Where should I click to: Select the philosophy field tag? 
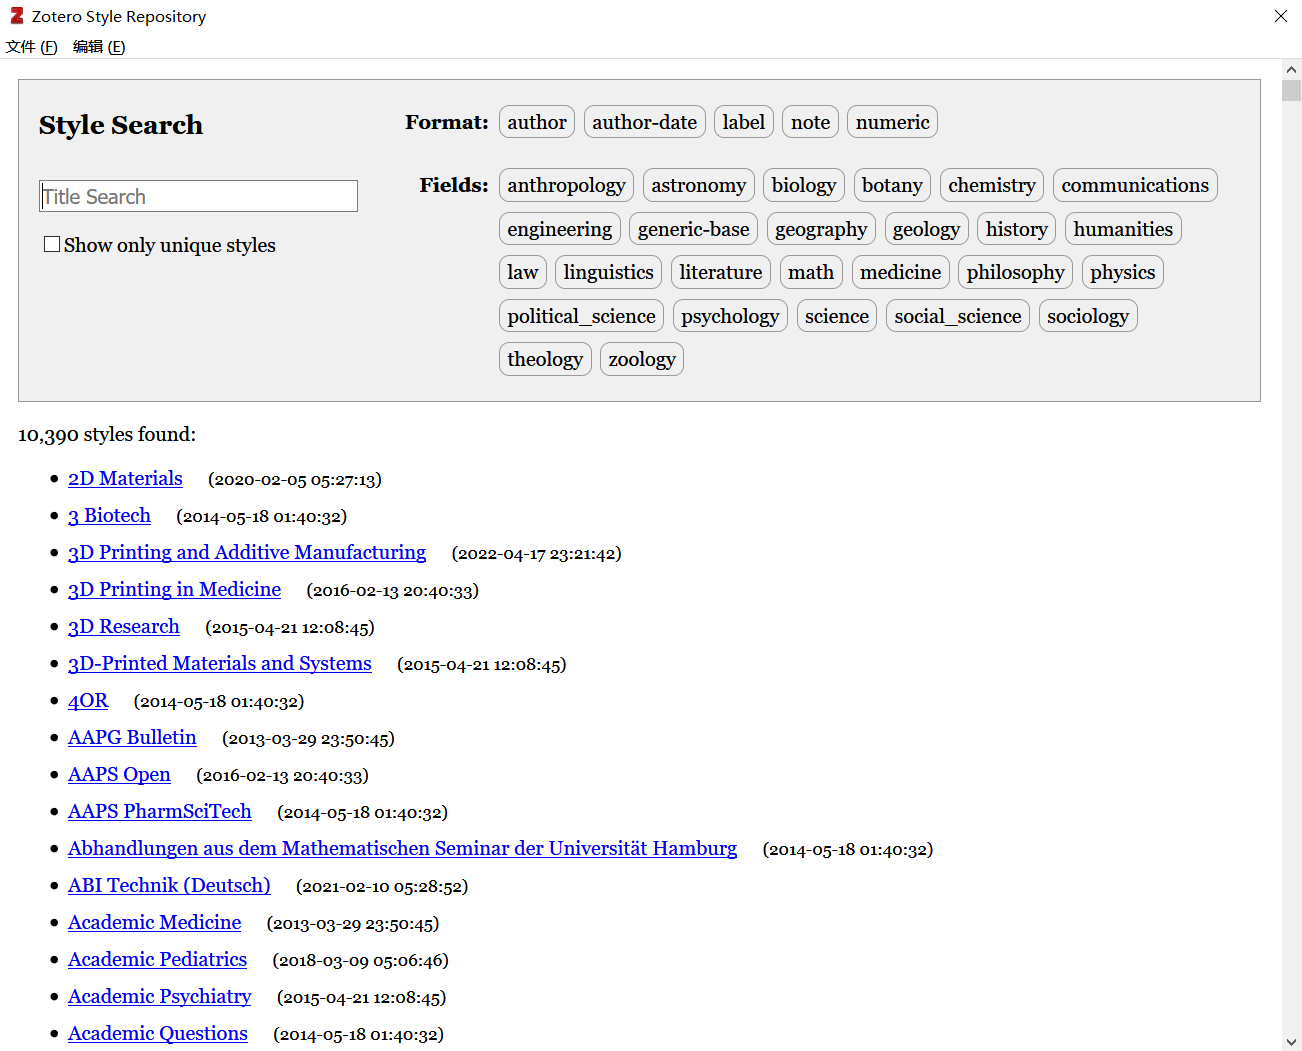click(x=1016, y=272)
